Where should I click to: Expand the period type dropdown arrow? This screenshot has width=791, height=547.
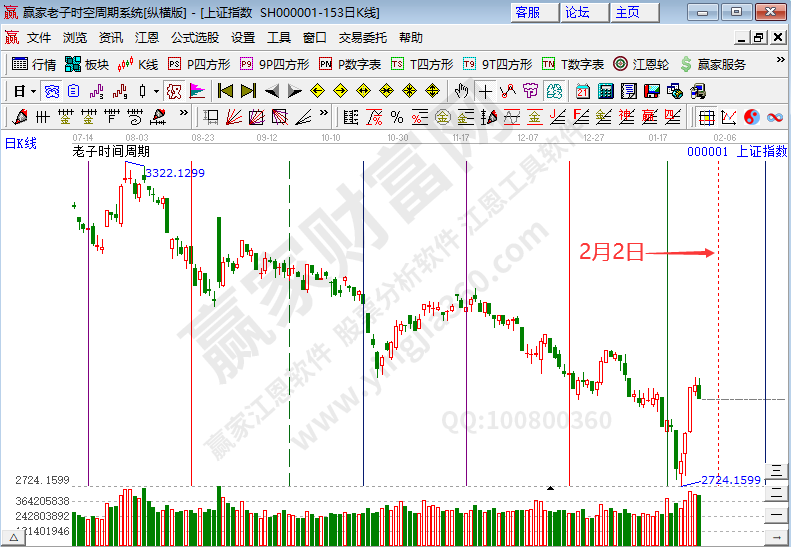click(33, 91)
